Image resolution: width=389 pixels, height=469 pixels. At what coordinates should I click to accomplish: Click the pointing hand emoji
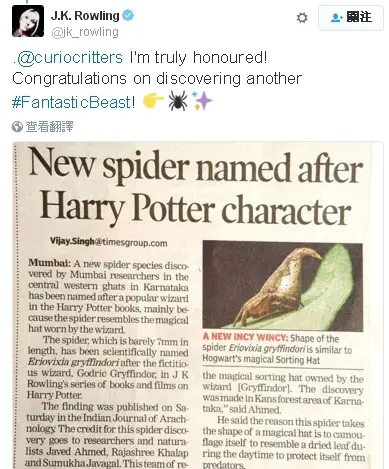click(153, 101)
